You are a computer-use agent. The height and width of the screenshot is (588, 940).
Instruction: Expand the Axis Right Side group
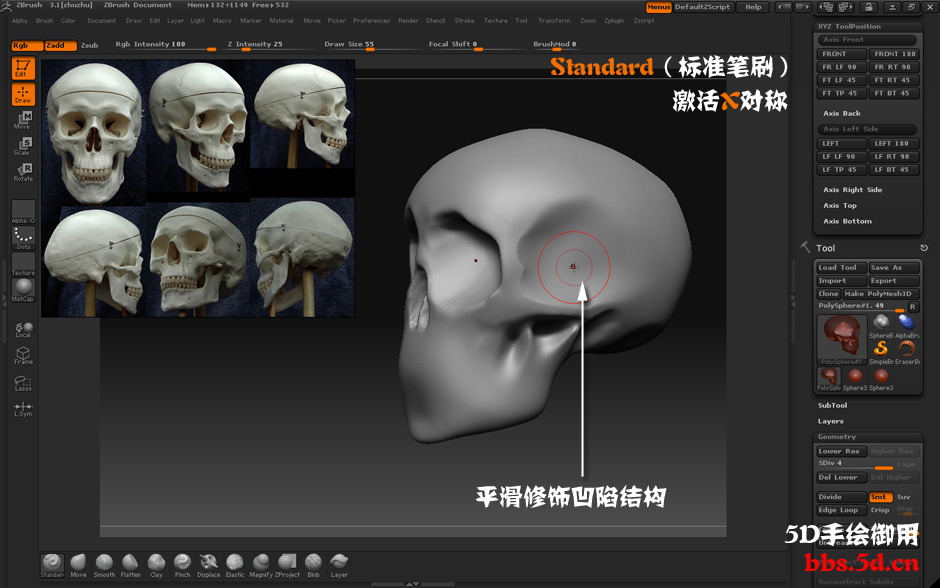pyautogui.click(x=852, y=190)
